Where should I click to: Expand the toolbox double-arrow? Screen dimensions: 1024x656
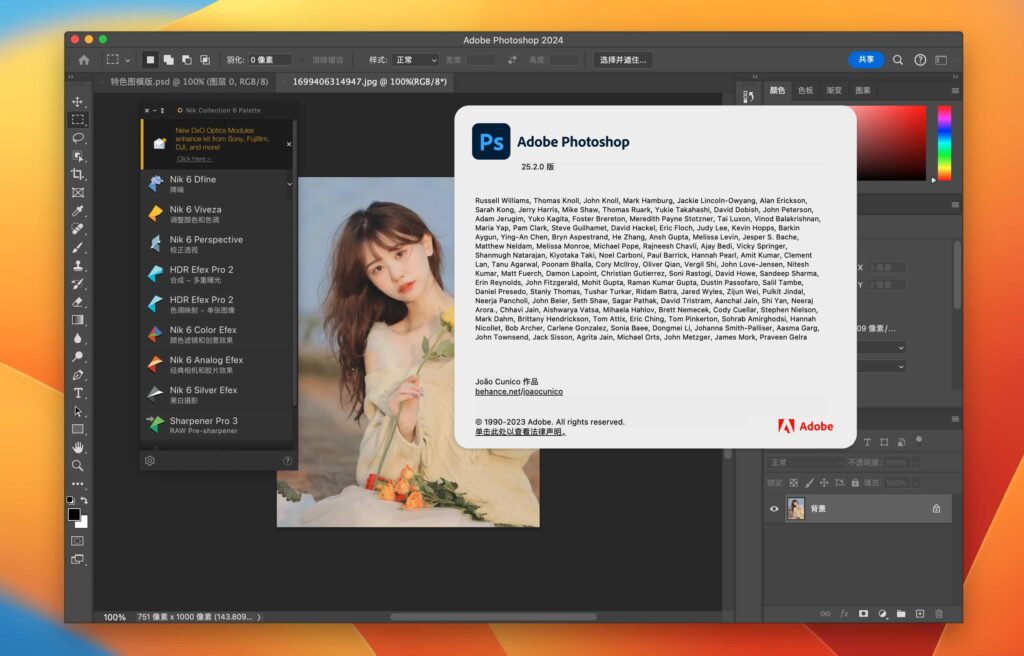71,77
